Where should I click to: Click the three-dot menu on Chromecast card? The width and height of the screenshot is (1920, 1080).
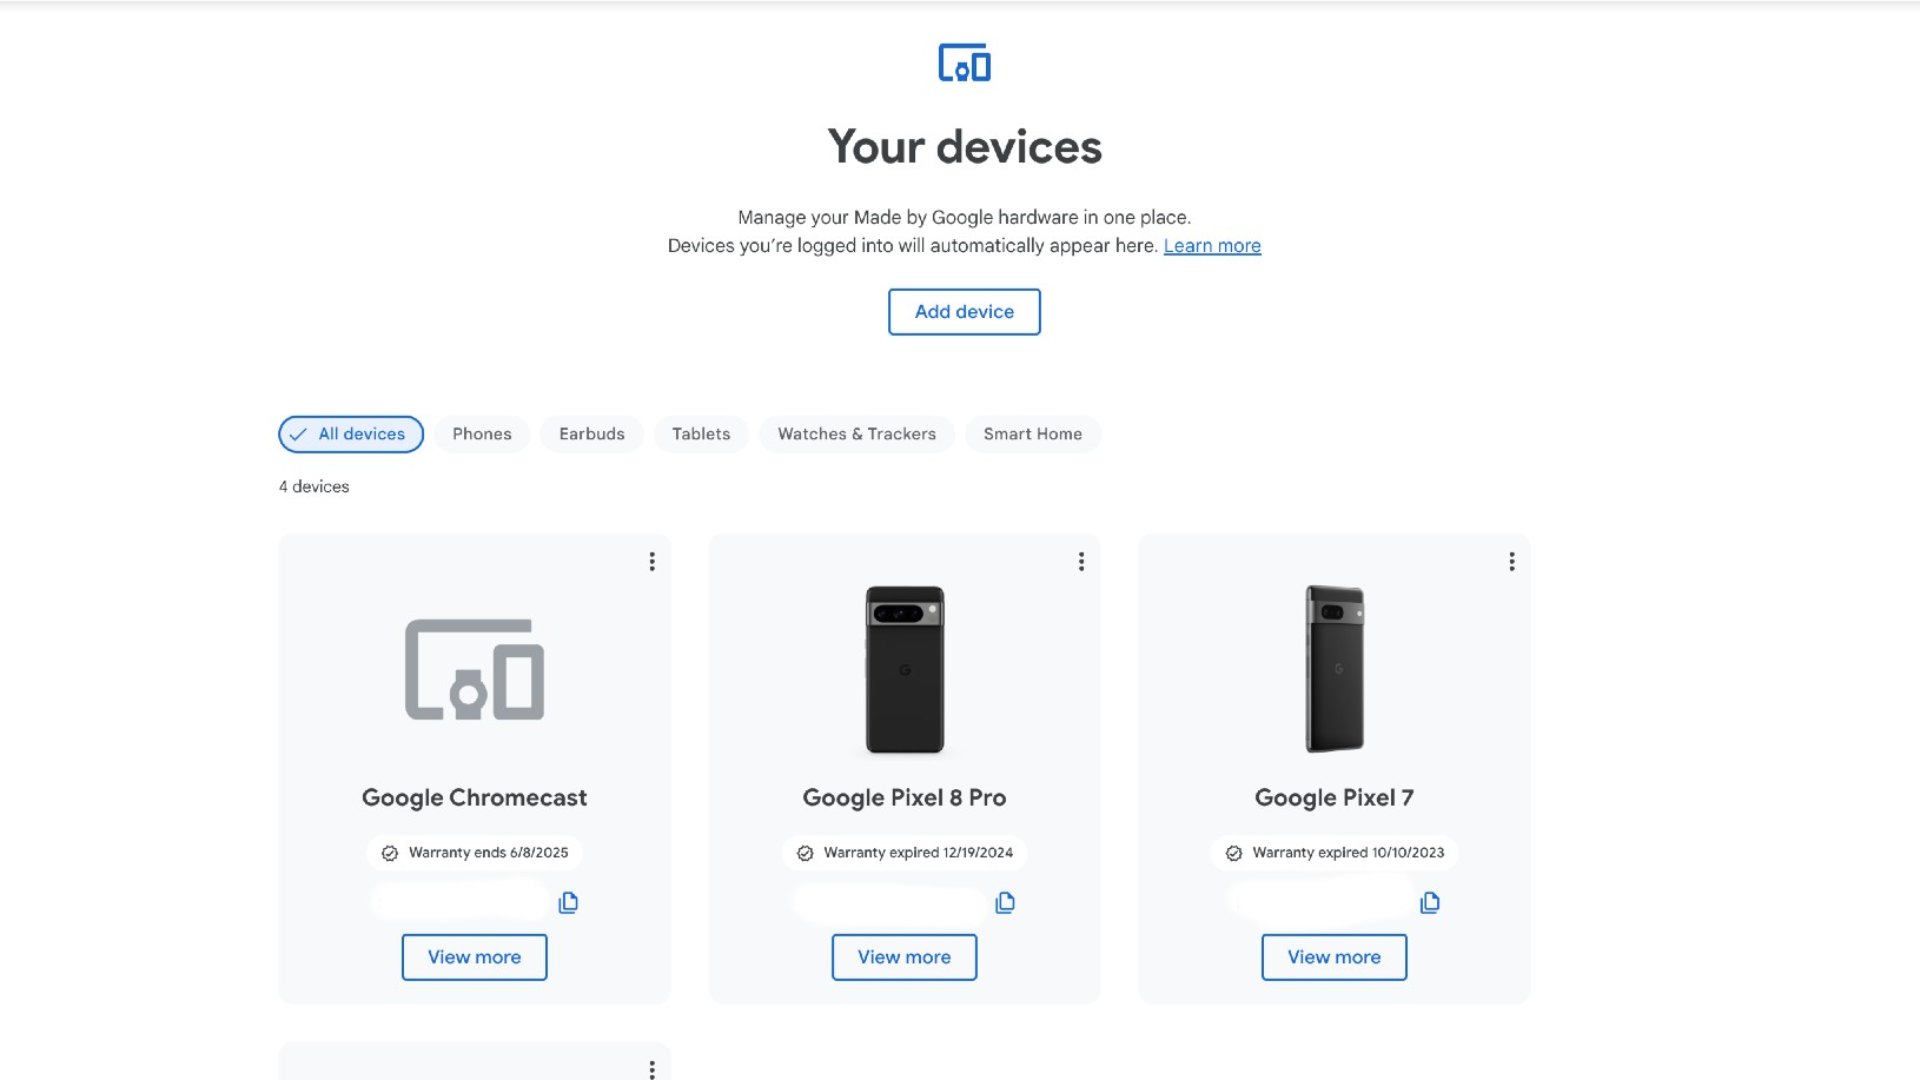click(650, 560)
